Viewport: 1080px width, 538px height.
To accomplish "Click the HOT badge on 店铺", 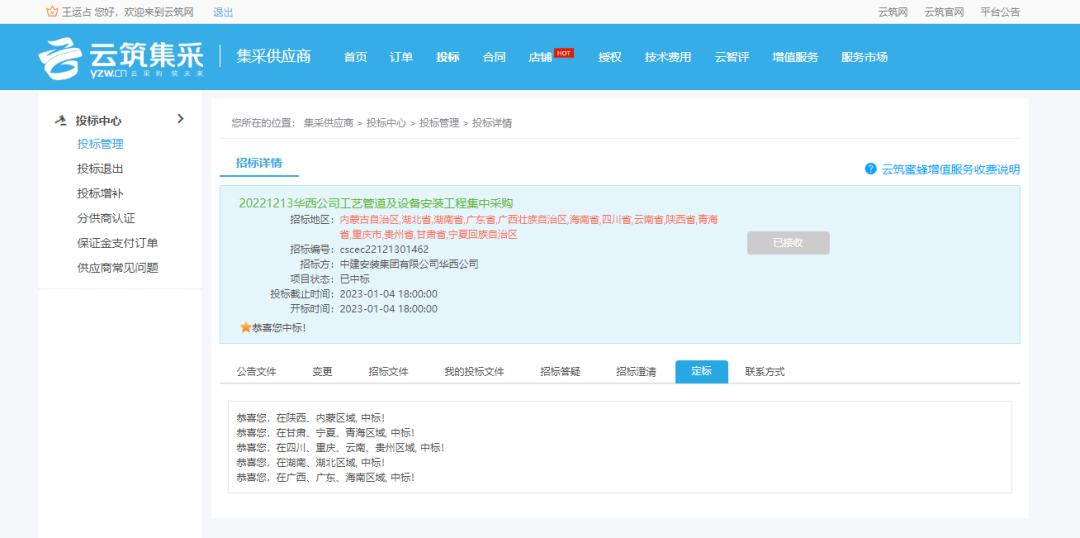I will pyautogui.click(x=564, y=52).
